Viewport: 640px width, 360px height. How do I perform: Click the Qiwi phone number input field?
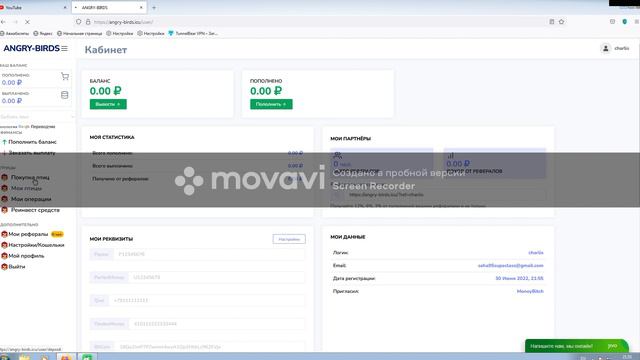(207, 300)
